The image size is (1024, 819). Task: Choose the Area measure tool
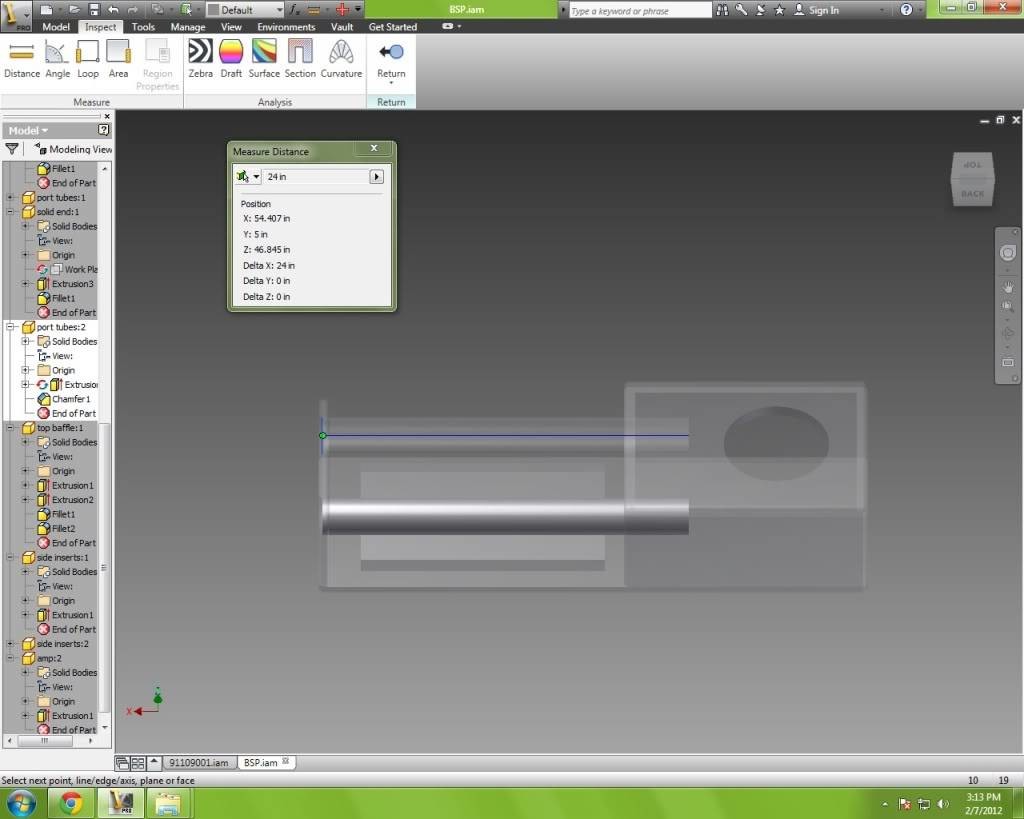click(118, 59)
